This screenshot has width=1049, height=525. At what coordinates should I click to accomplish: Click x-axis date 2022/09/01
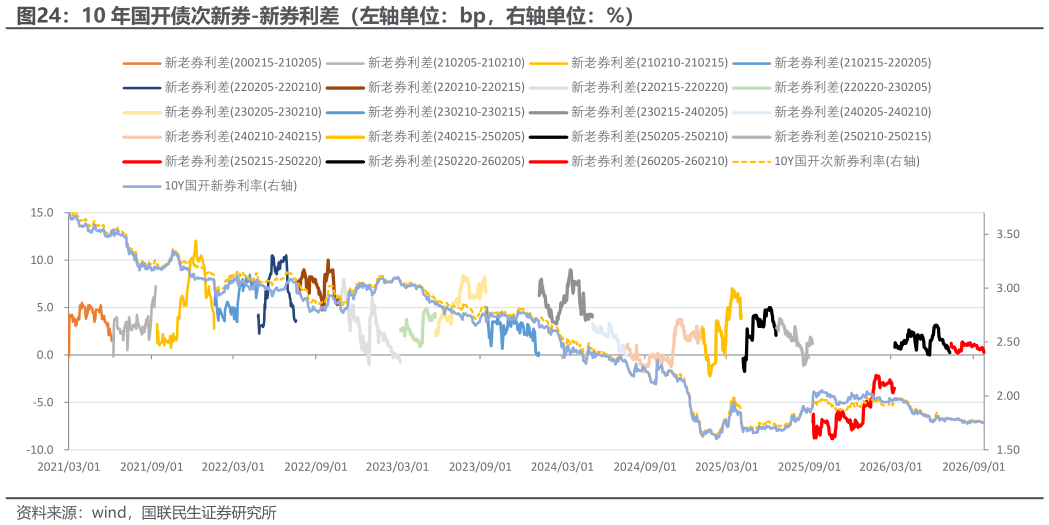tap(316, 467)
